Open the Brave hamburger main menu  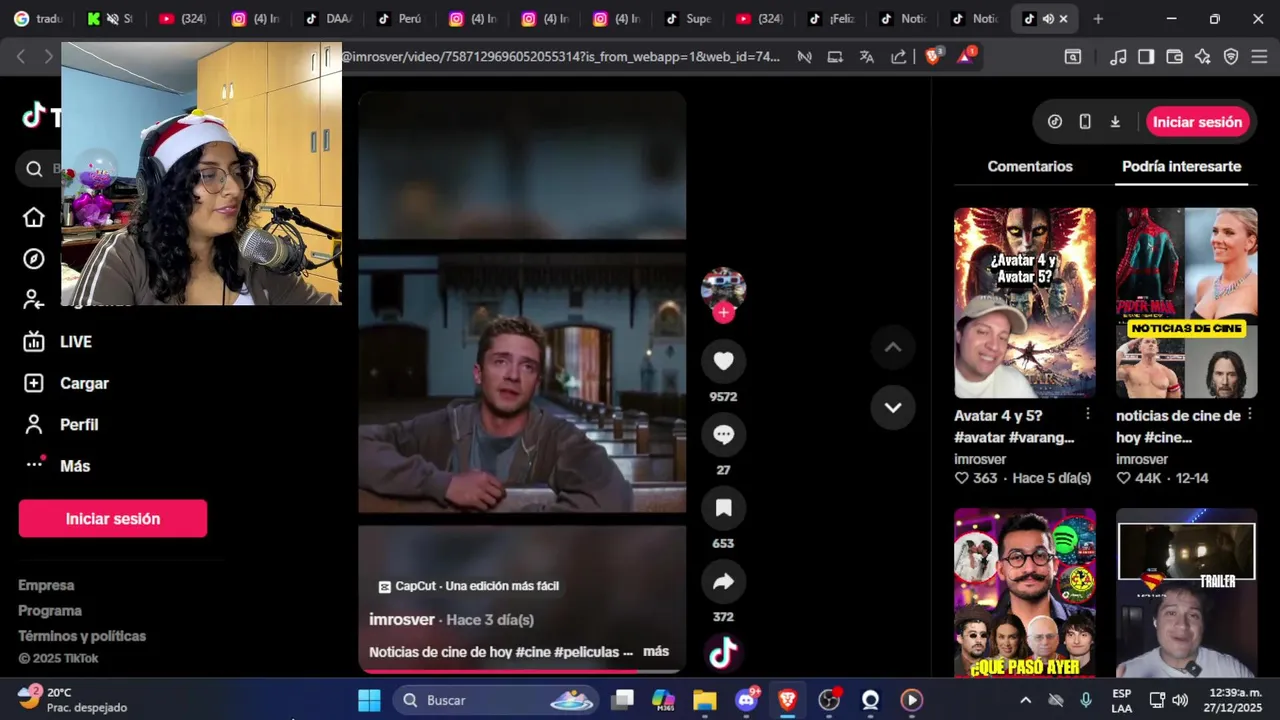tap(1259, 57)
